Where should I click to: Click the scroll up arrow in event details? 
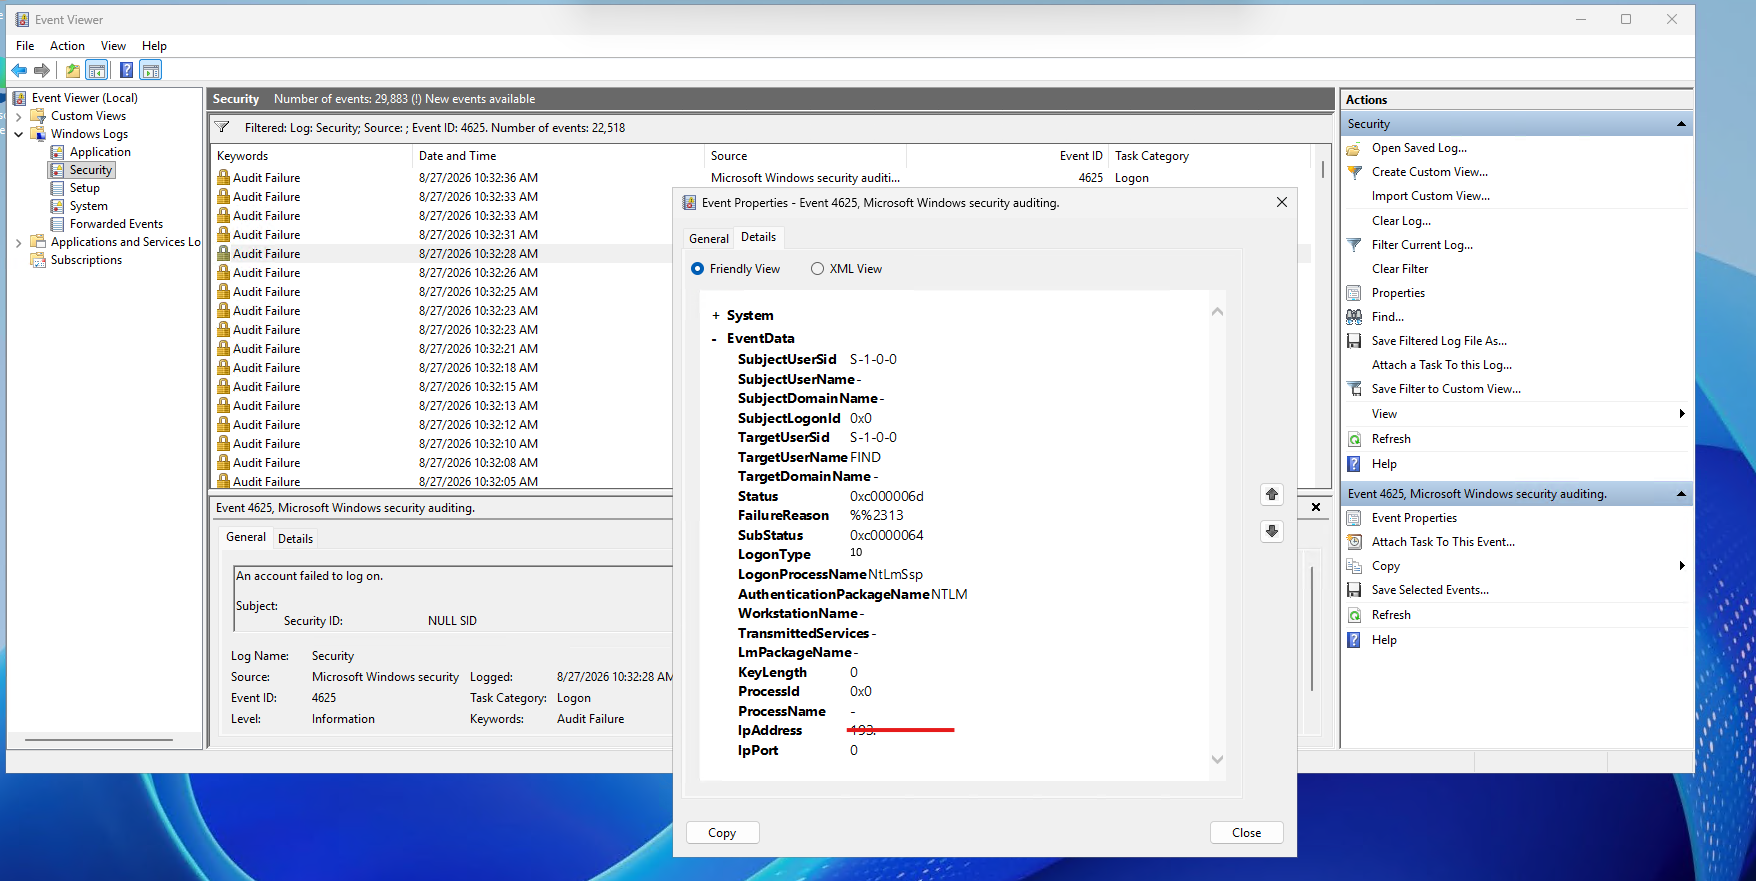point(1217,312)
